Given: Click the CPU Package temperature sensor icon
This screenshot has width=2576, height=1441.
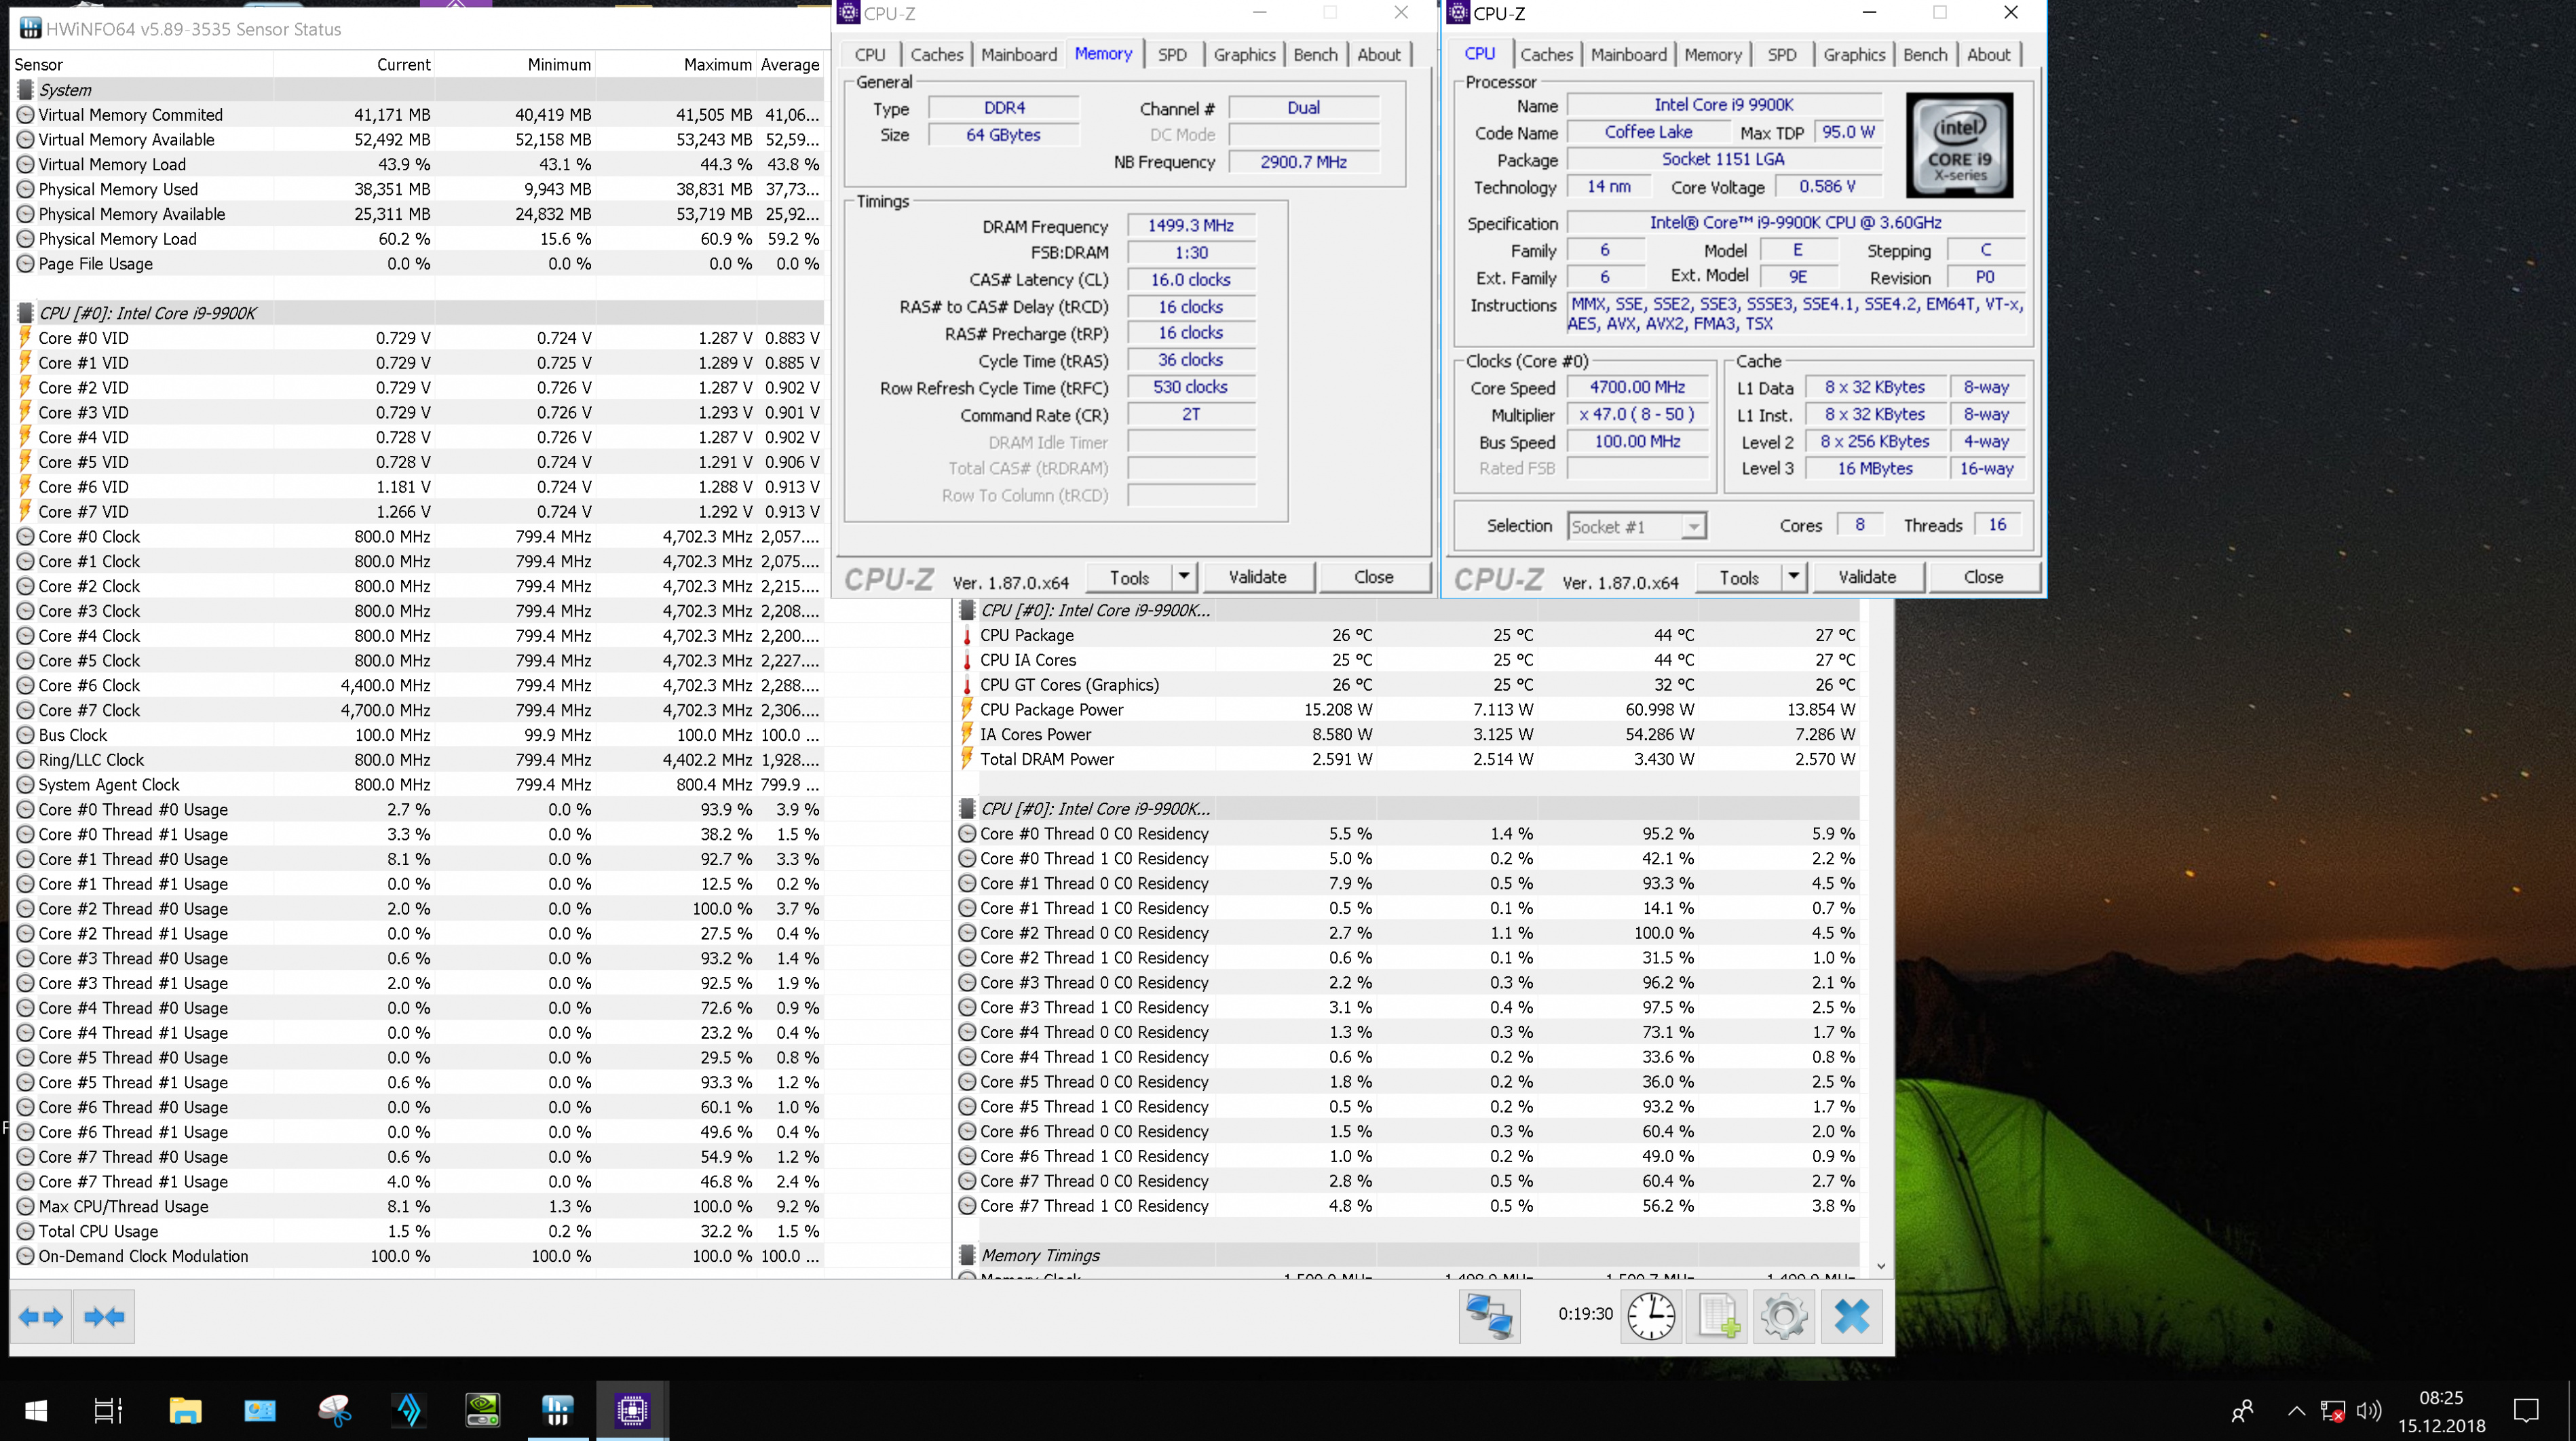Looking at the screenshot, I should pyautogui.click(x=967, y=635).
